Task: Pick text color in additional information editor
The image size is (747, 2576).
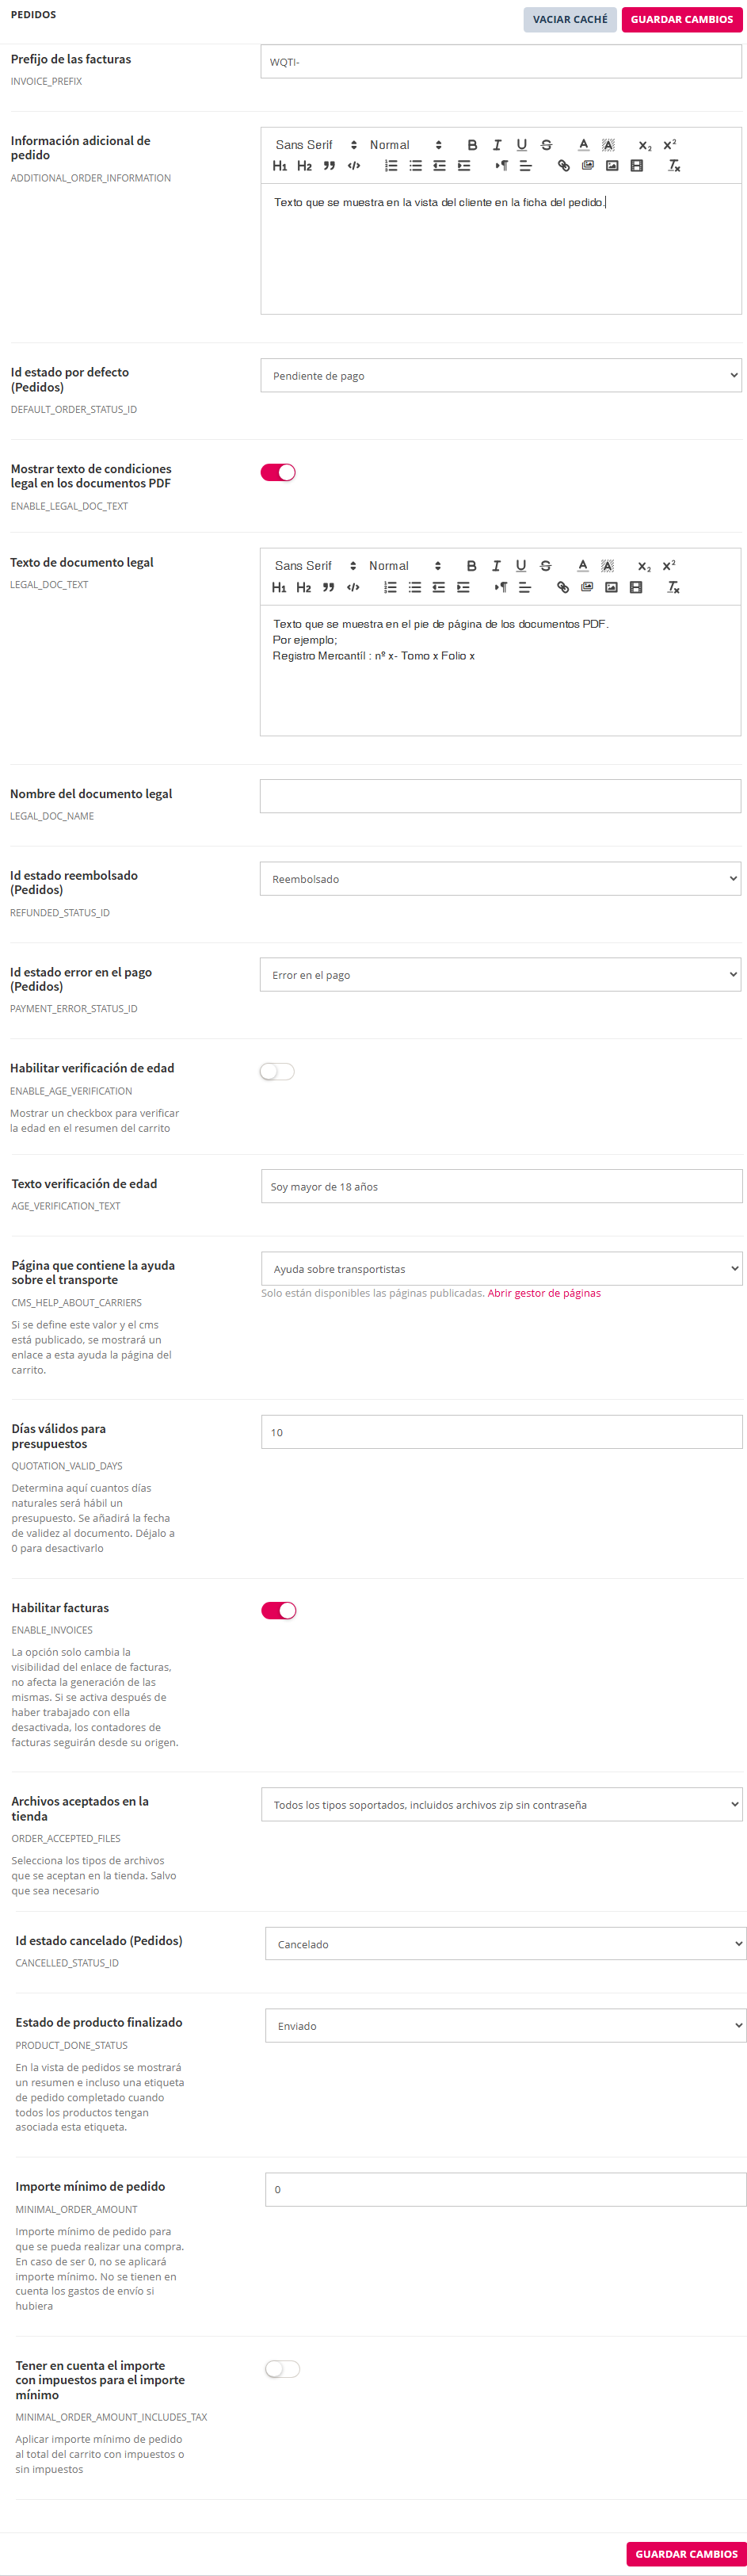Action: click(583, 145)
